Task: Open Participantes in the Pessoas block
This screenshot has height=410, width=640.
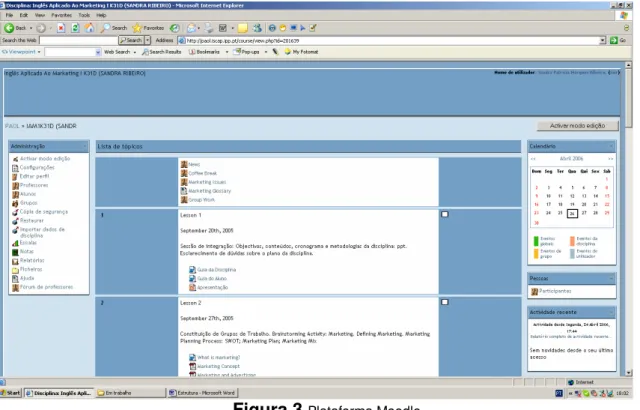Action: click(555, 291)
